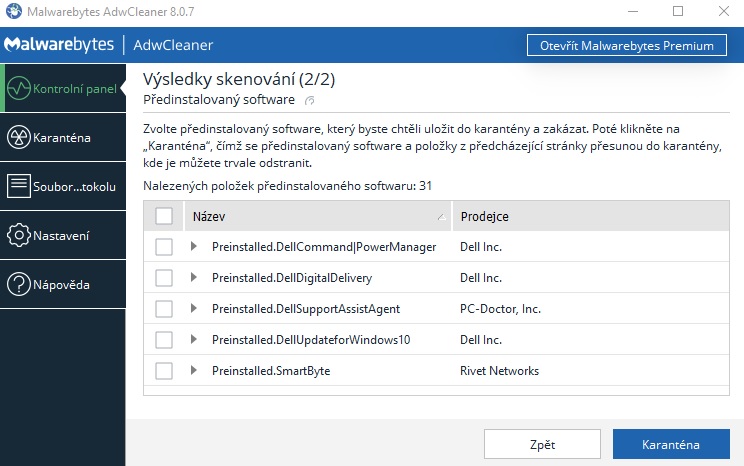Check the Preinstalled.DellUpdateforWindows10 checkbox

coord(164,340)
